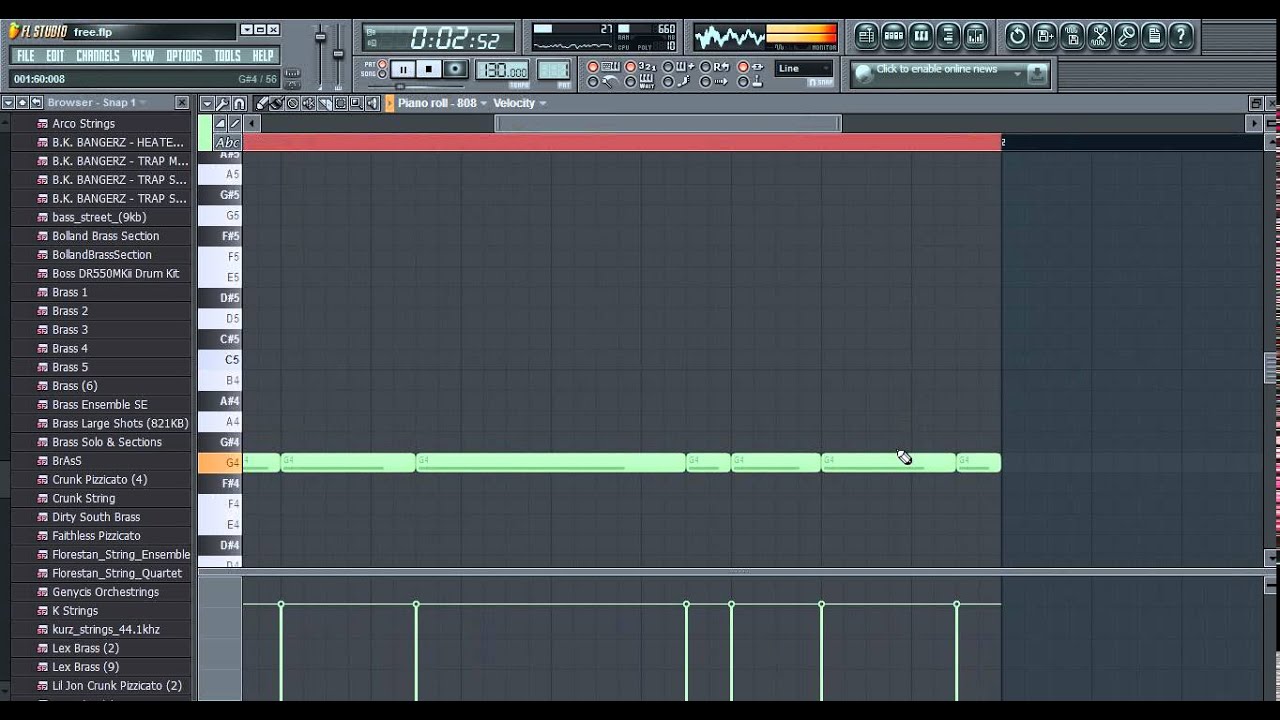The width and height of the screenshot is (1280, 720).
Task: Open the help question mark icon
Action: [1180, 37]
